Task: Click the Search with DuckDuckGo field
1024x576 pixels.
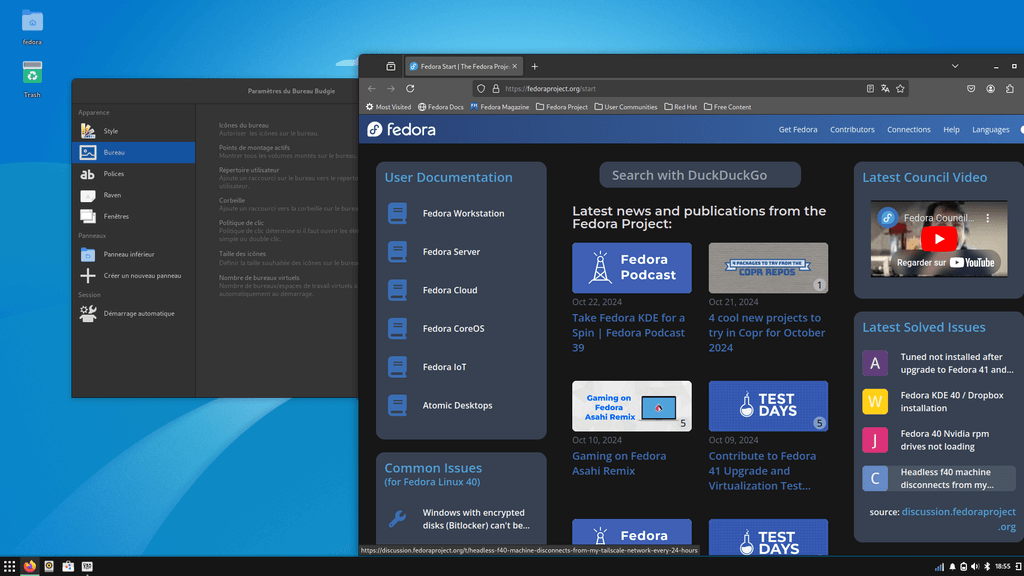Action: (x=700, y=175)
